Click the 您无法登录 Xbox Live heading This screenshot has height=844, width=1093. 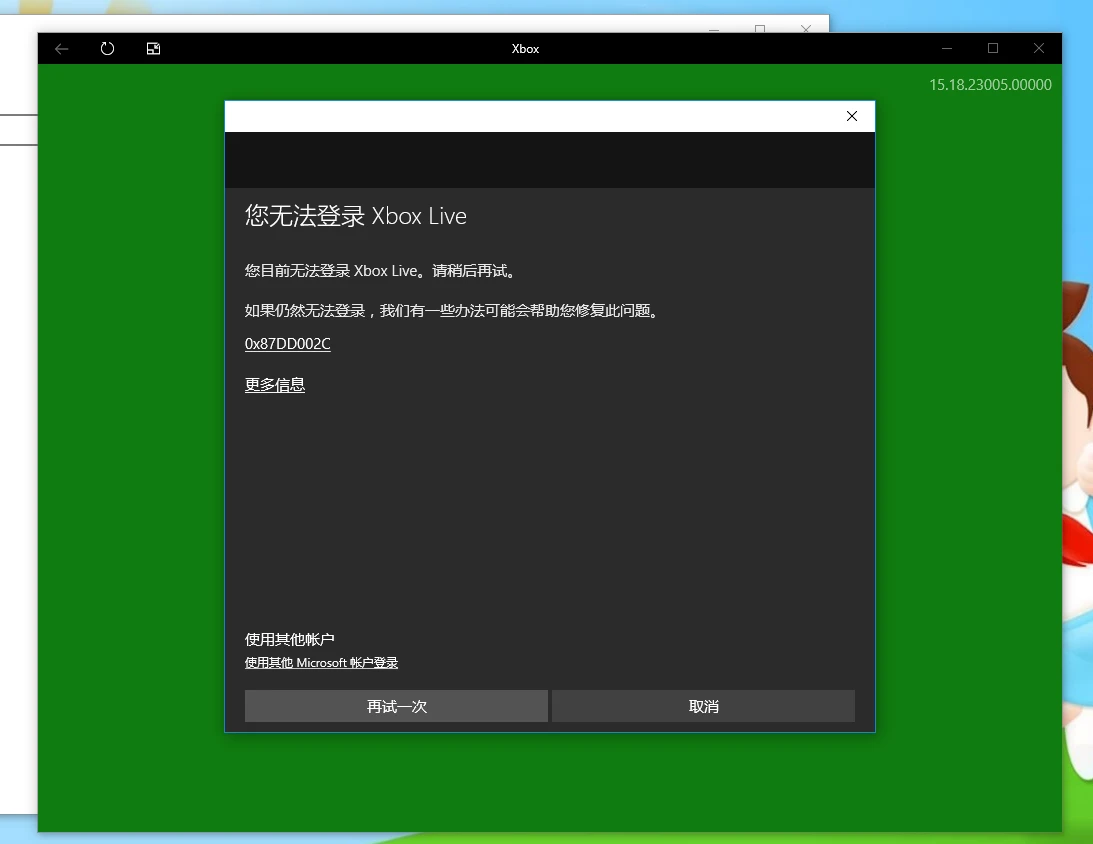[x=355, y=216]
